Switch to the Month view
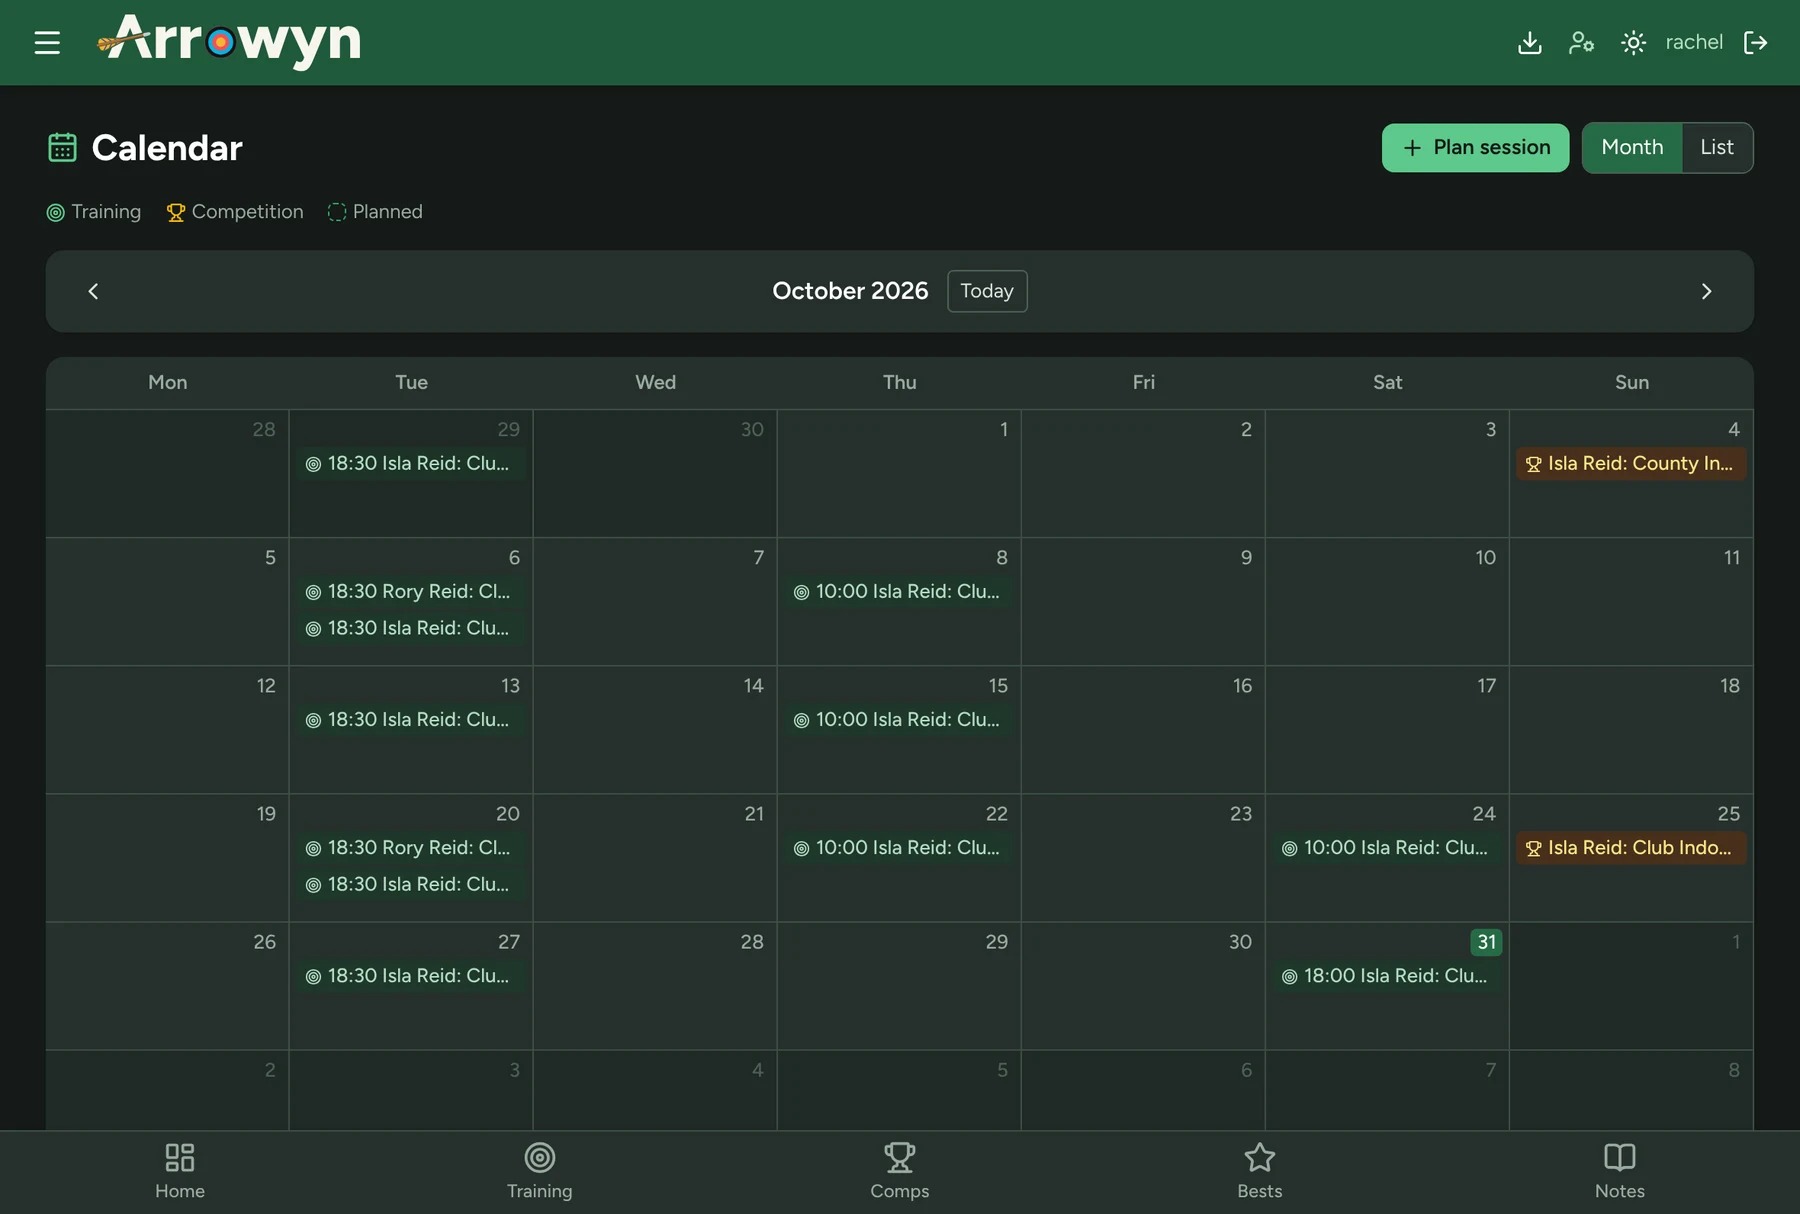1800x1214 pixels. tap(1632, 147)
